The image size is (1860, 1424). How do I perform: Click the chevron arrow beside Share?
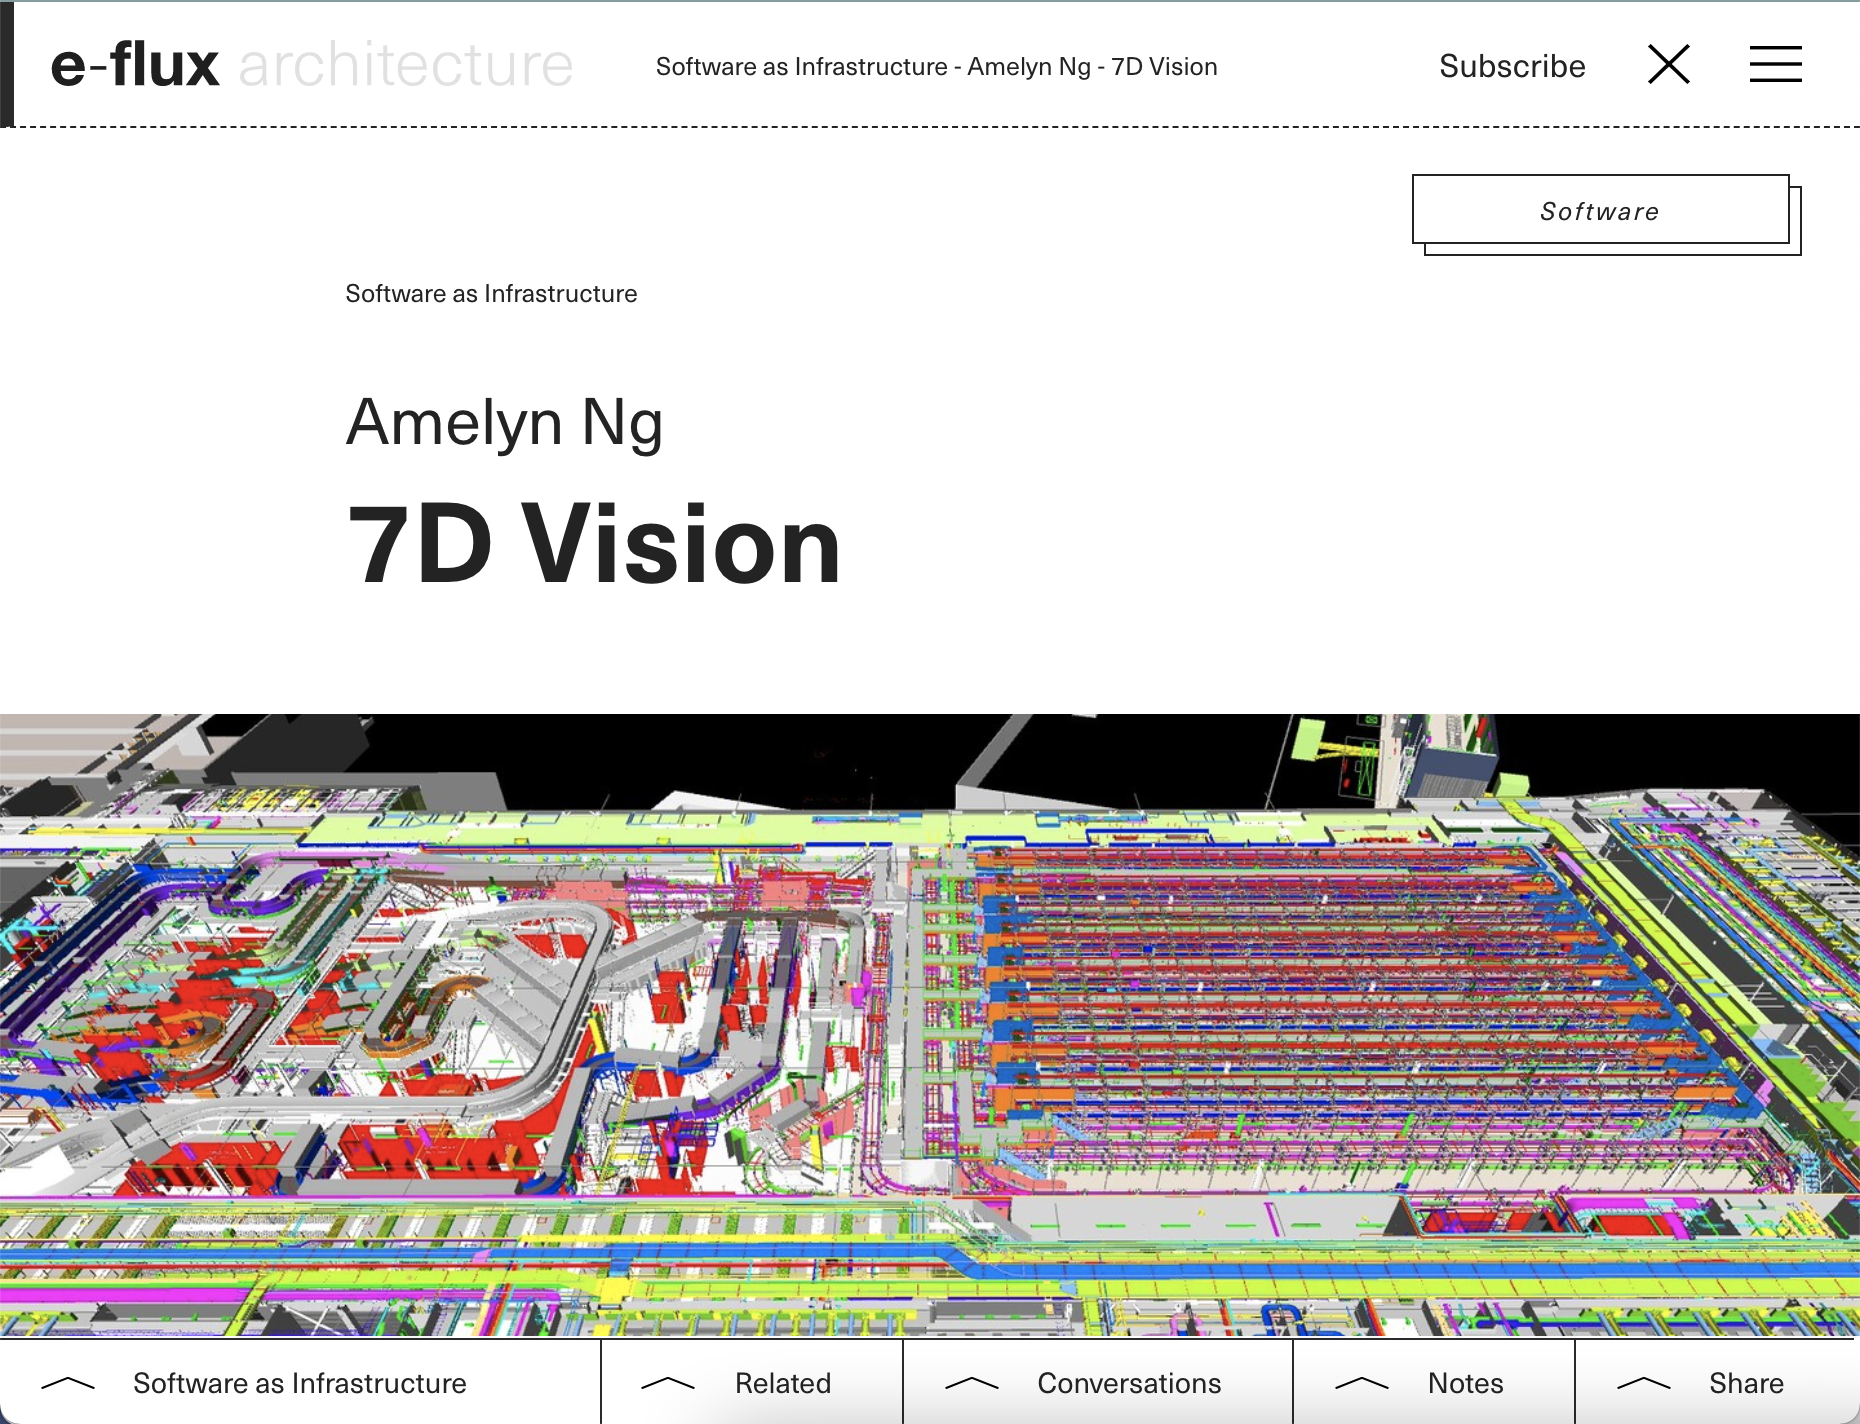[x=1643, y=1383]
